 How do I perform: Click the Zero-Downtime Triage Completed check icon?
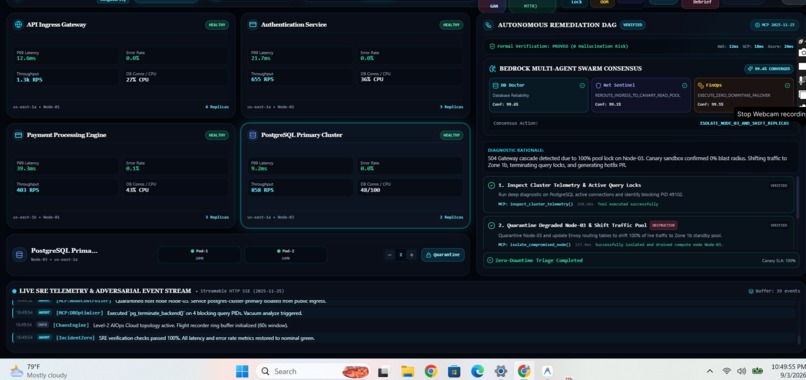[x=490, y=260]
